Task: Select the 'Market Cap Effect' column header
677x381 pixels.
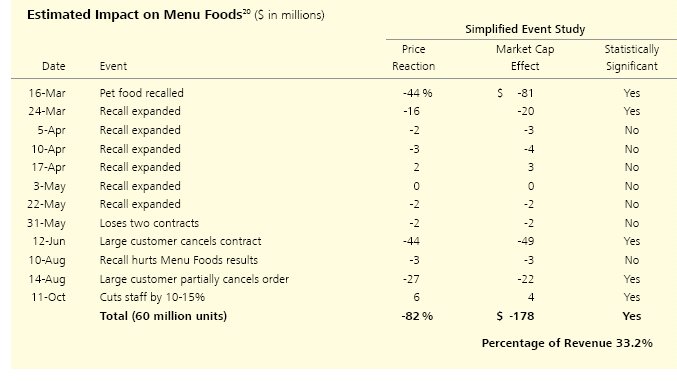Action: click(x=525, y=57)
